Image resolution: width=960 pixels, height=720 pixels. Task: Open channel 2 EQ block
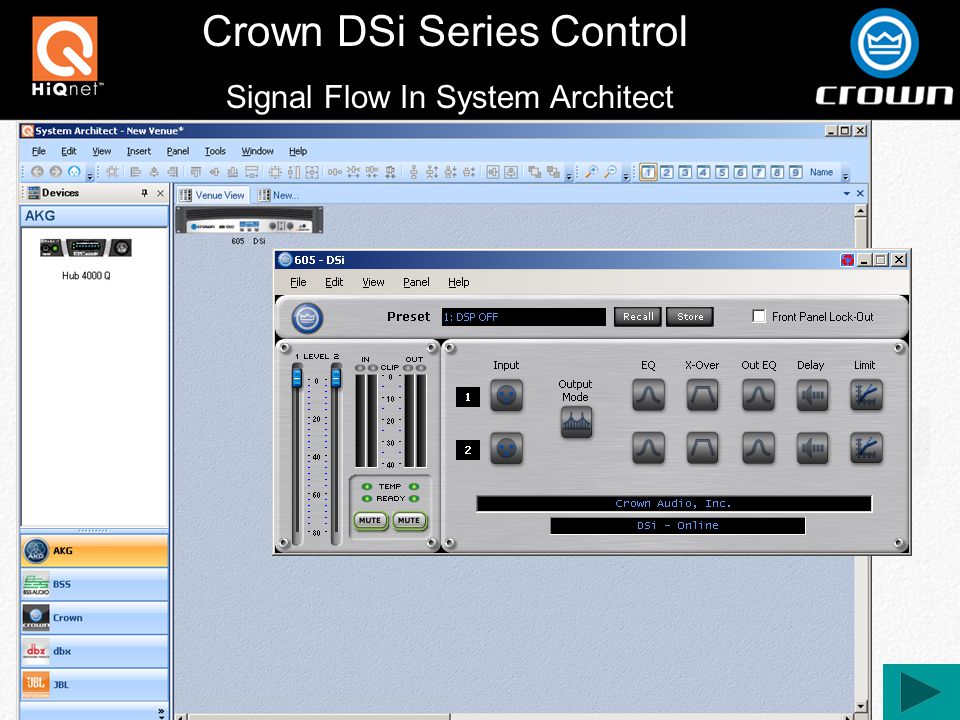click(x=648, y=449)
